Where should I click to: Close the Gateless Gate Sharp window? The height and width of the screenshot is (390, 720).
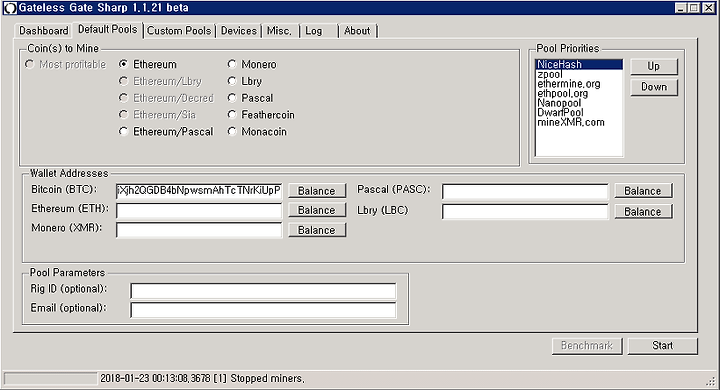709,8
